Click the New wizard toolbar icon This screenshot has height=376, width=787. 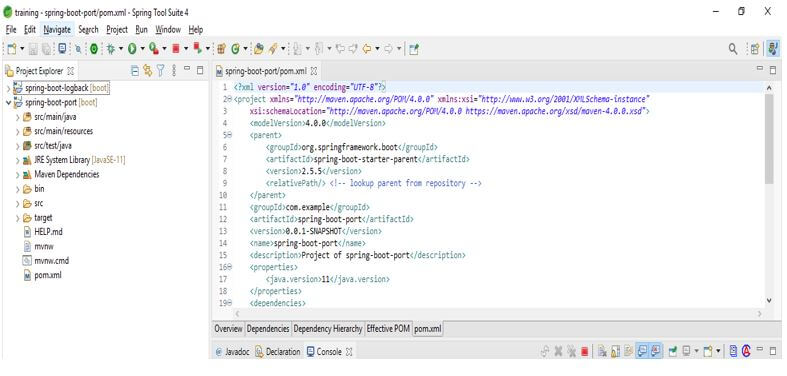12,49
